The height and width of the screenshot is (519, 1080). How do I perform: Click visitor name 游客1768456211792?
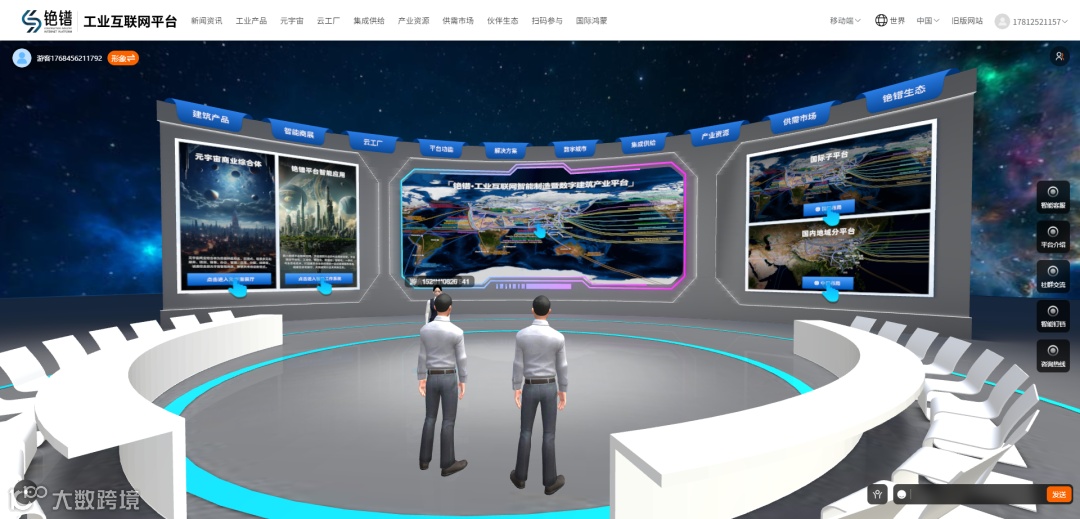click(x=69, y=59)
